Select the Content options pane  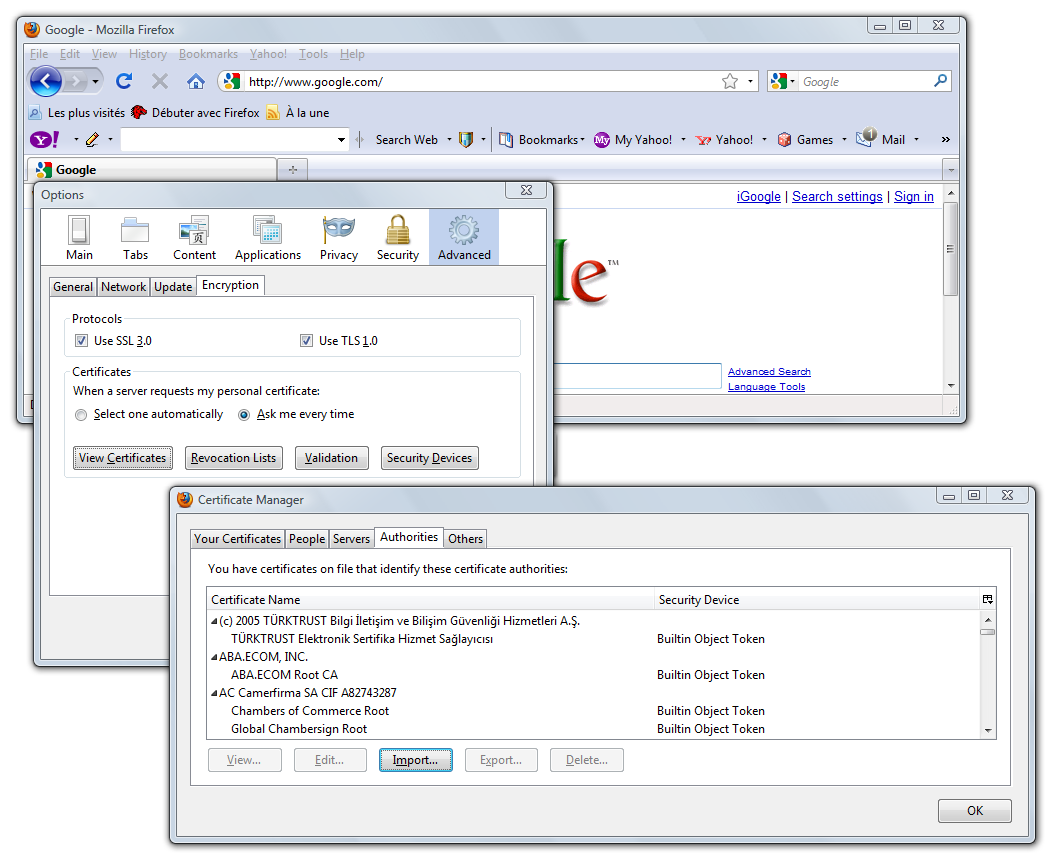click(x=194, y=238)
